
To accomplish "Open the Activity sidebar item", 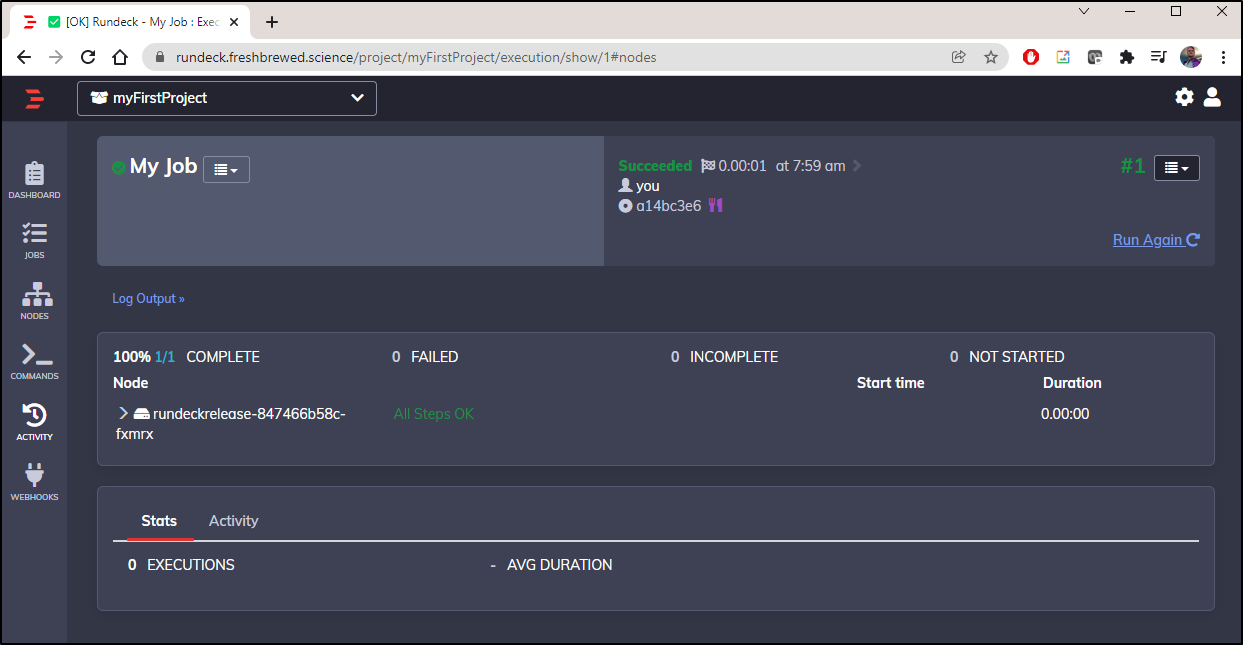I will (x=34, y=422).
